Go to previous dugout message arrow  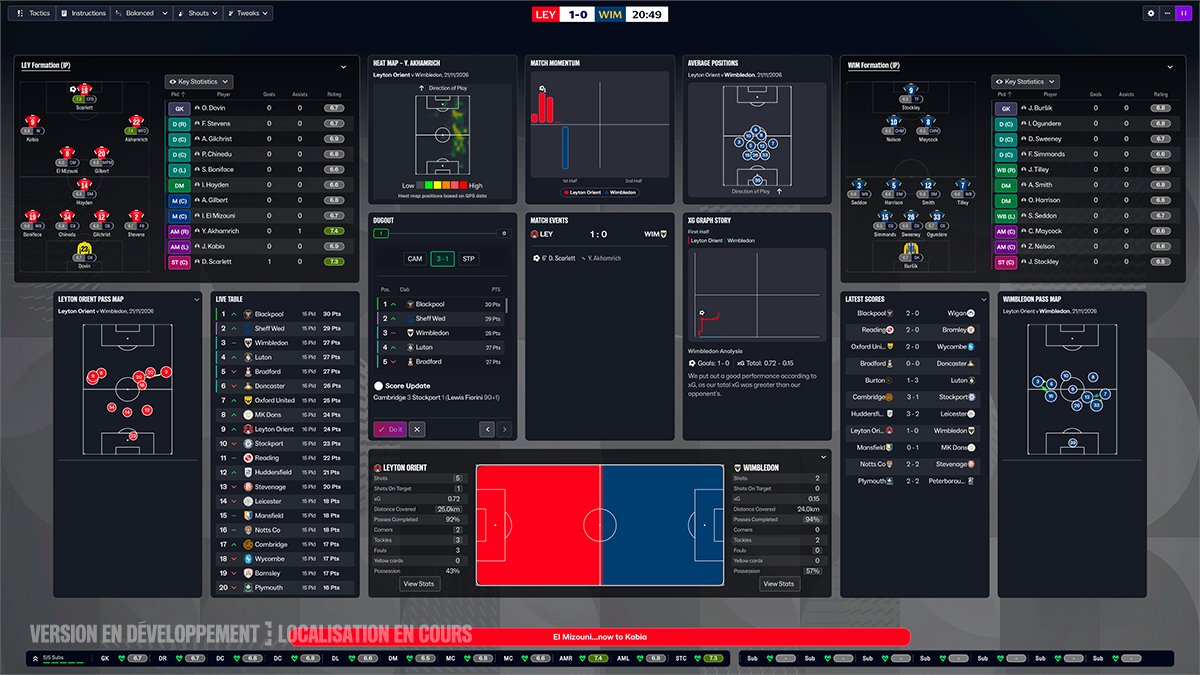[488, 429]
